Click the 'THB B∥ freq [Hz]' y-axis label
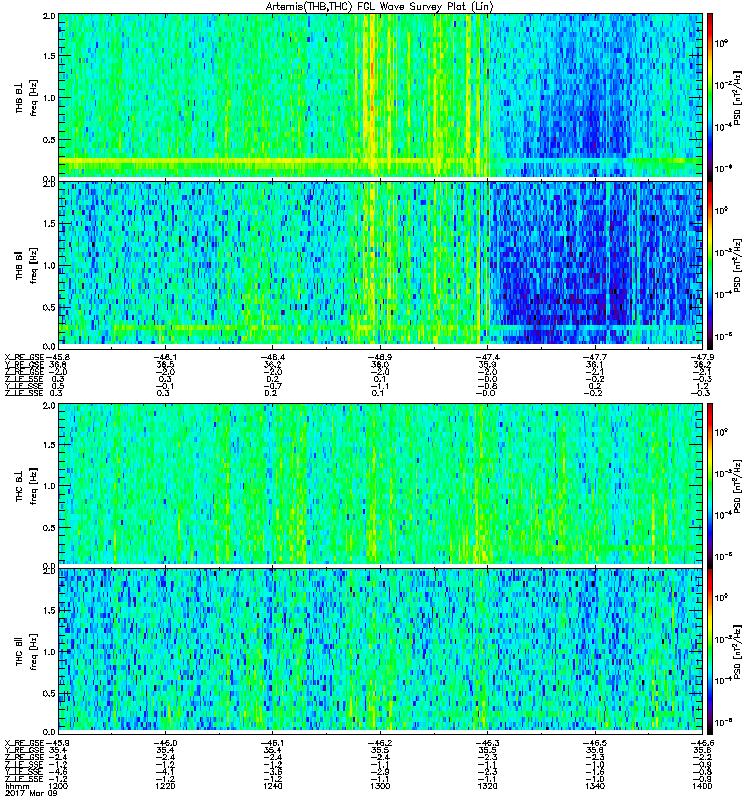 click(26, 265)
